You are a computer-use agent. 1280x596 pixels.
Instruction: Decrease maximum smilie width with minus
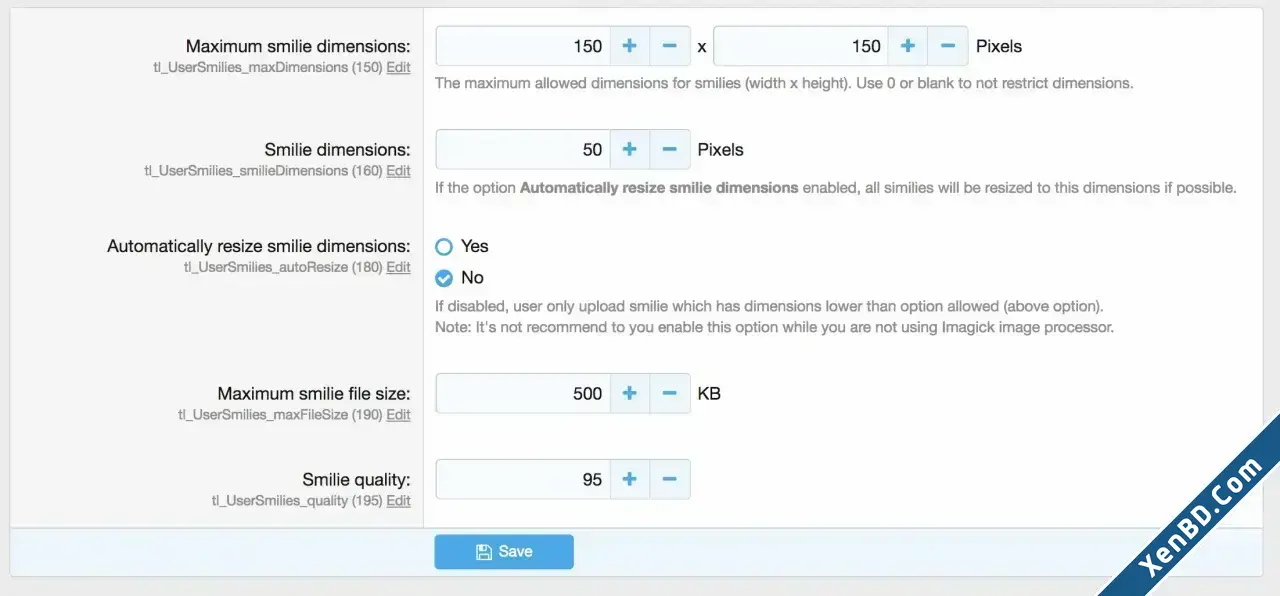pos(670,46)
